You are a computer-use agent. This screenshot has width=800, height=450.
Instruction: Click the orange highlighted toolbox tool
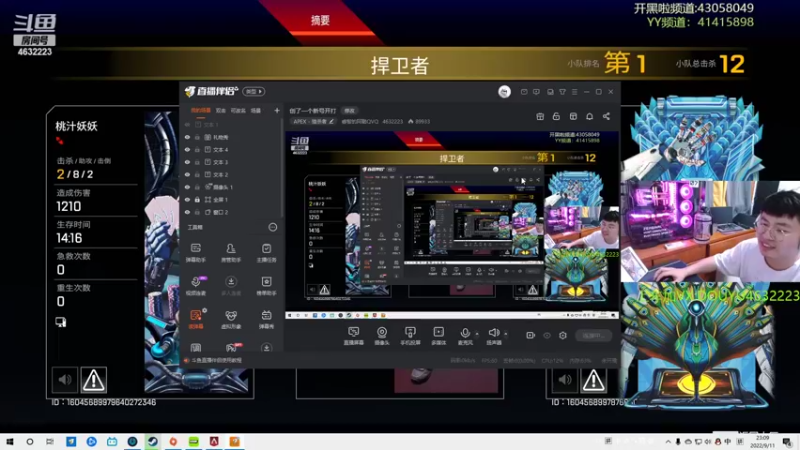point(196,319)
